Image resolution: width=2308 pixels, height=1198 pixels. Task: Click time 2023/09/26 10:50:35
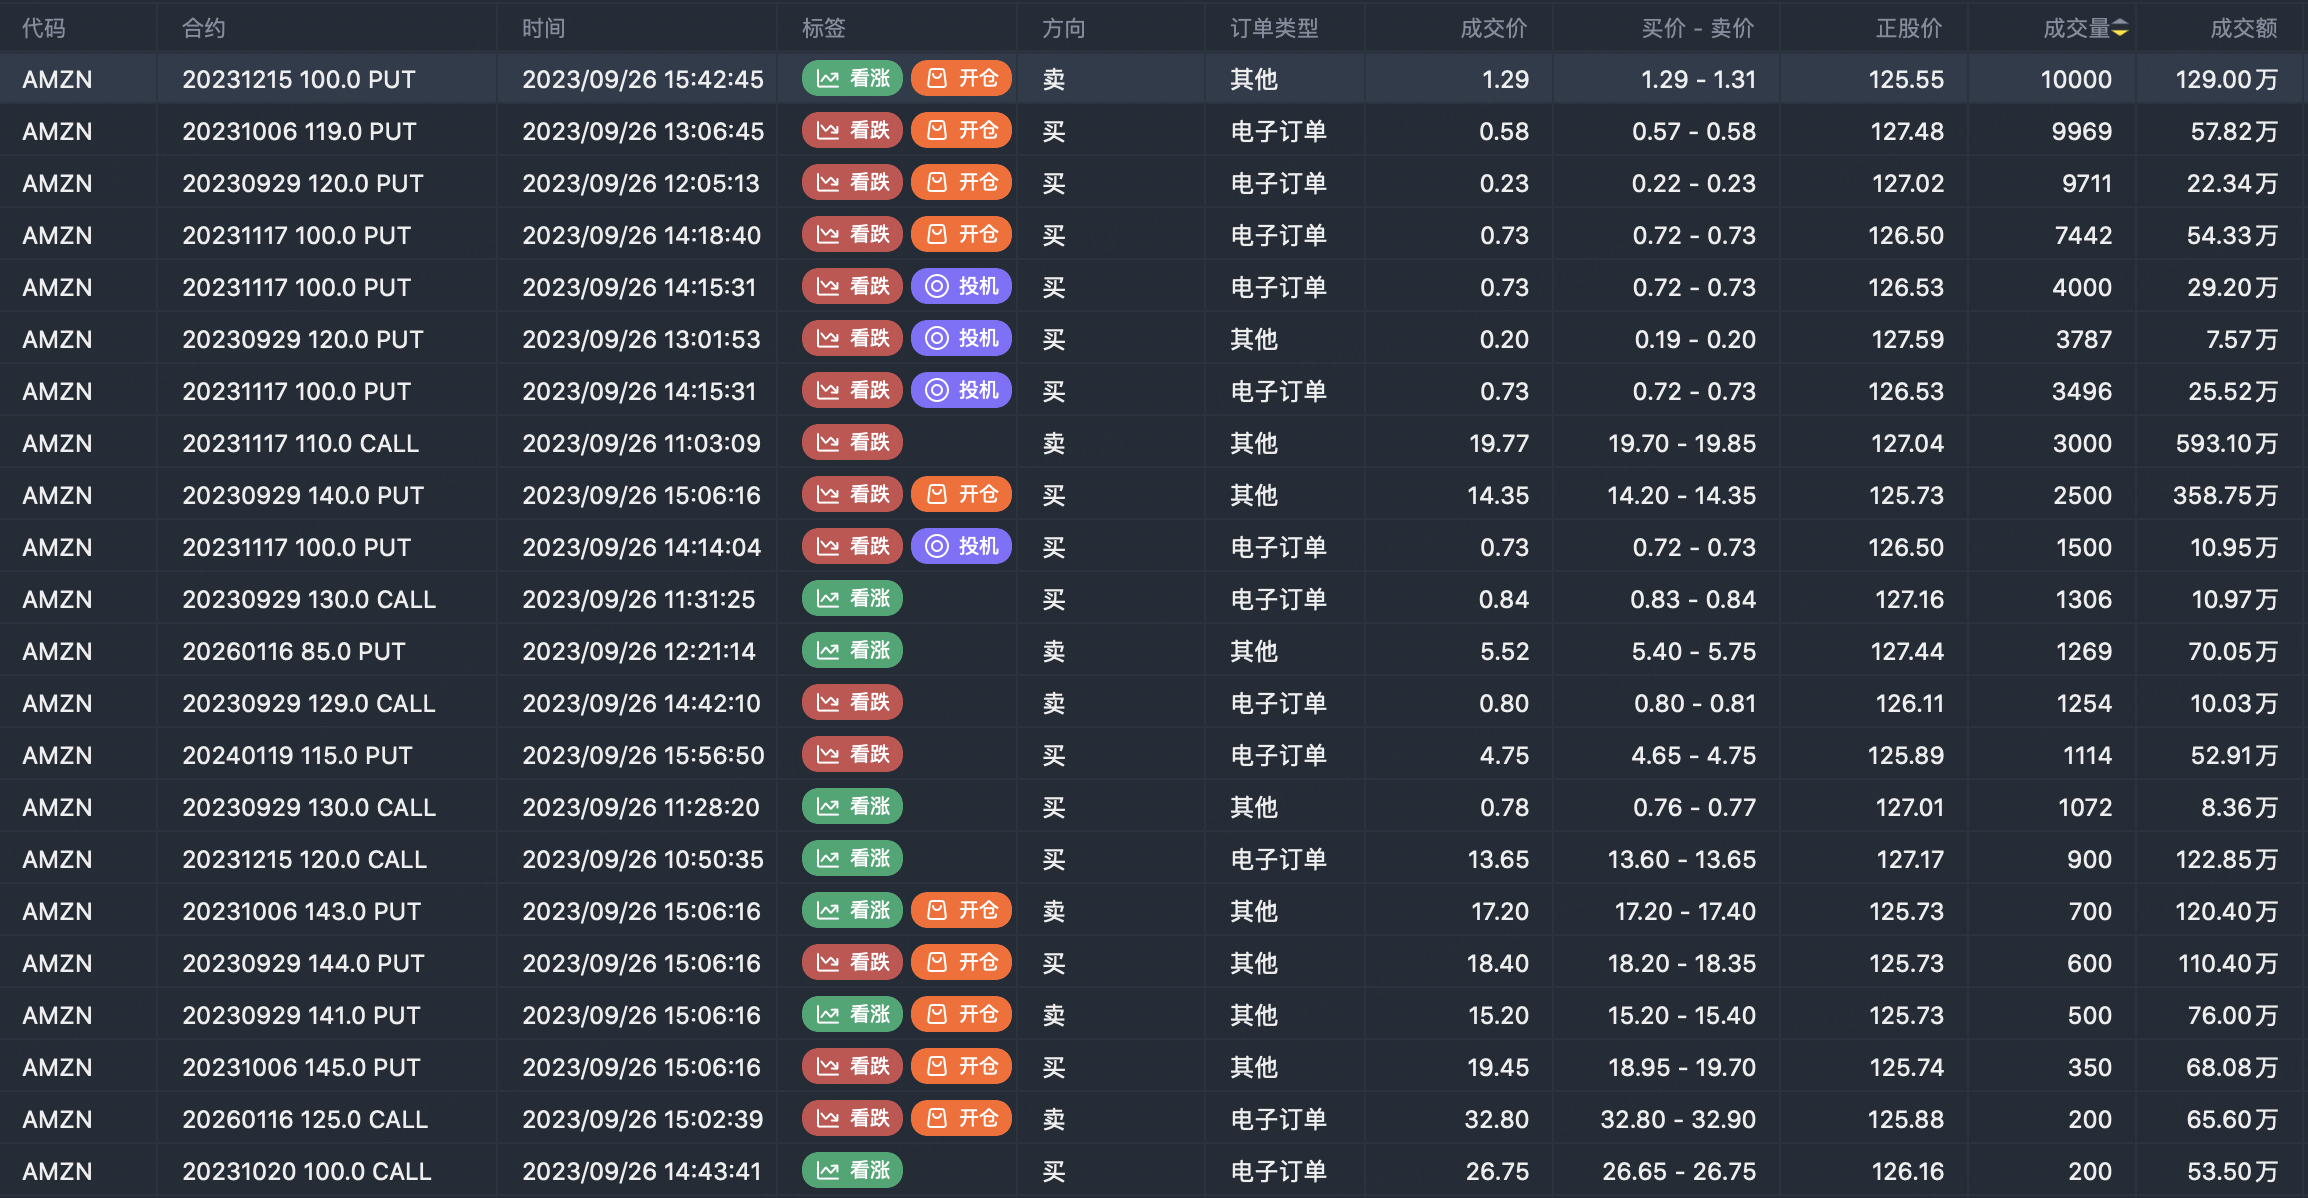(x=643, y=859)
